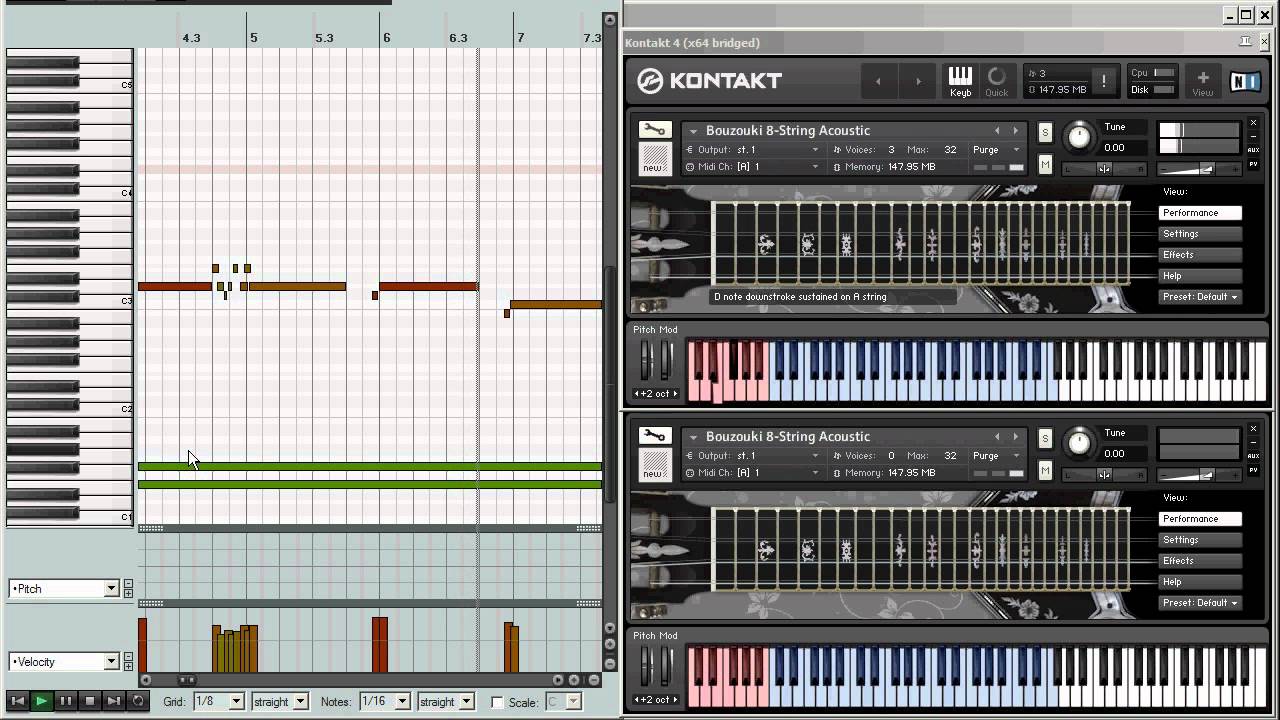Remove the Pitch lane with its minus icon
The height and width of the screenshot is (720, 1280).
[128, 584]
